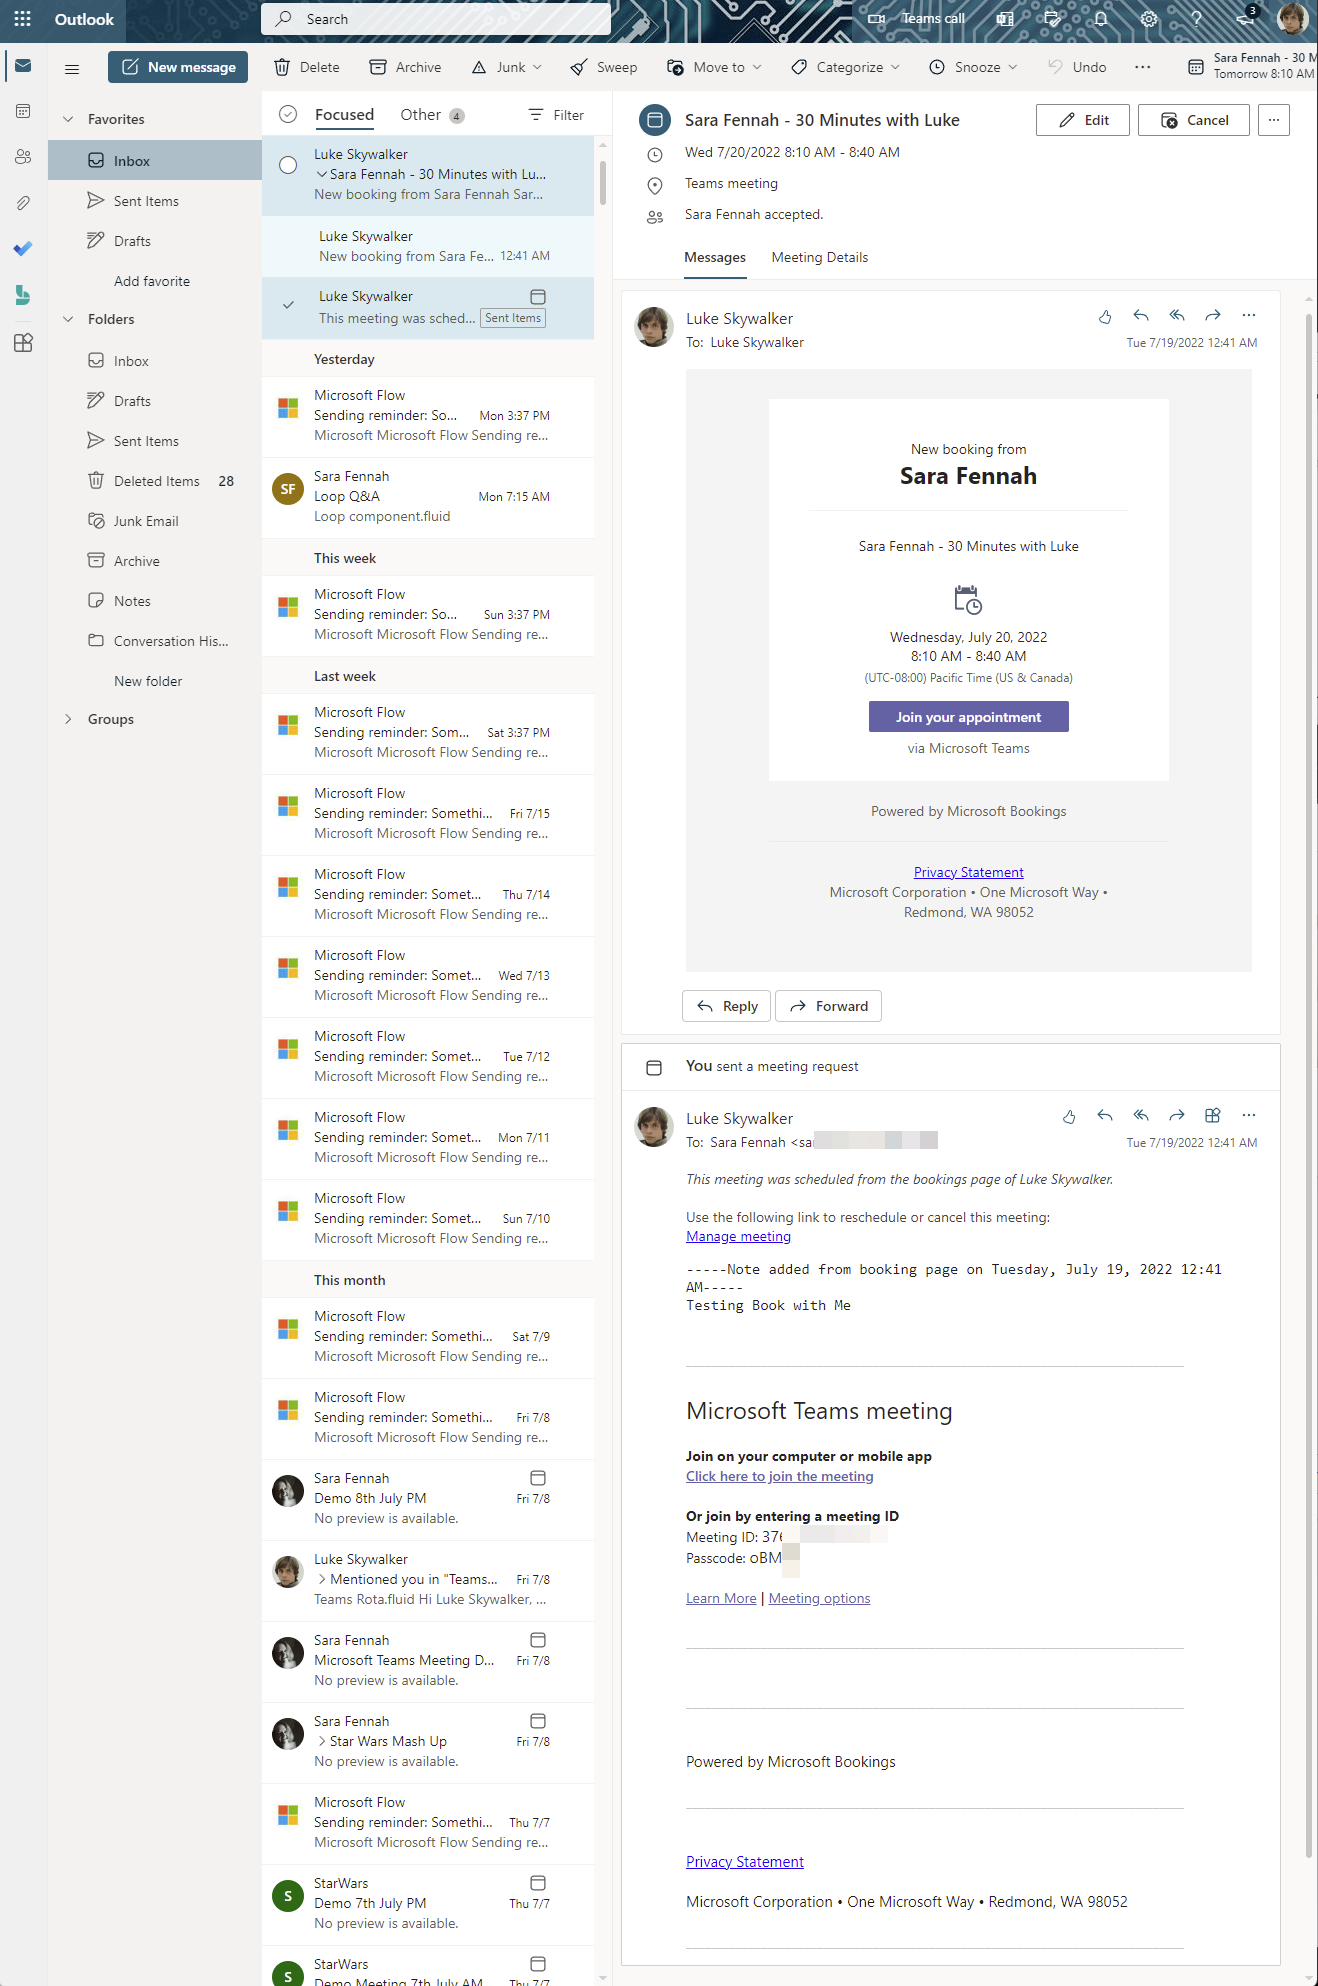The width and height of the screenshot is (1318, 1986).
Task: Toggle the checkmark on the meeting scheduled message
Action: [288, 305]
